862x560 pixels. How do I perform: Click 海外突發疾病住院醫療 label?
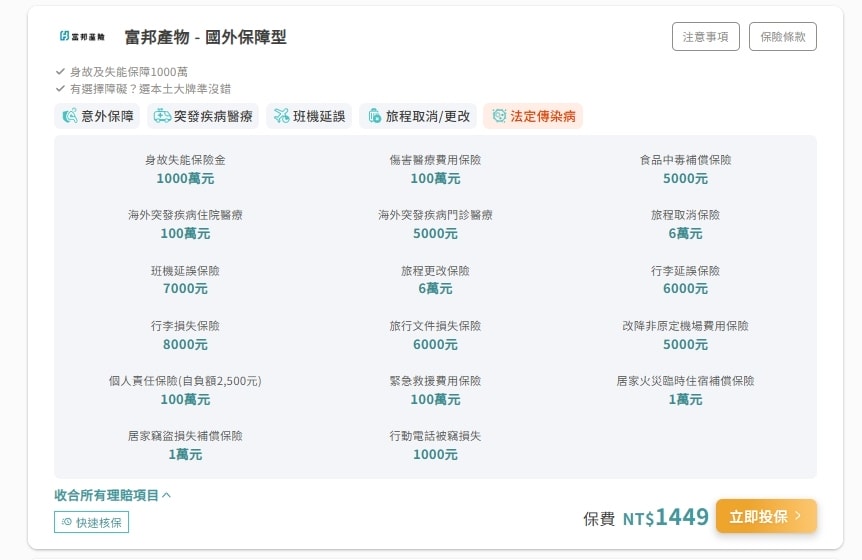coord(185,215)
